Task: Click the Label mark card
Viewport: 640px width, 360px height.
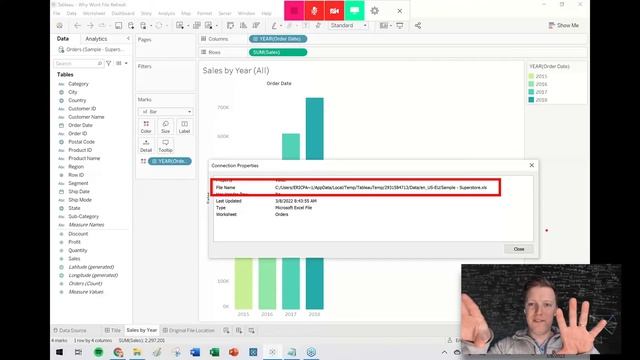Action: pos(184,127)
